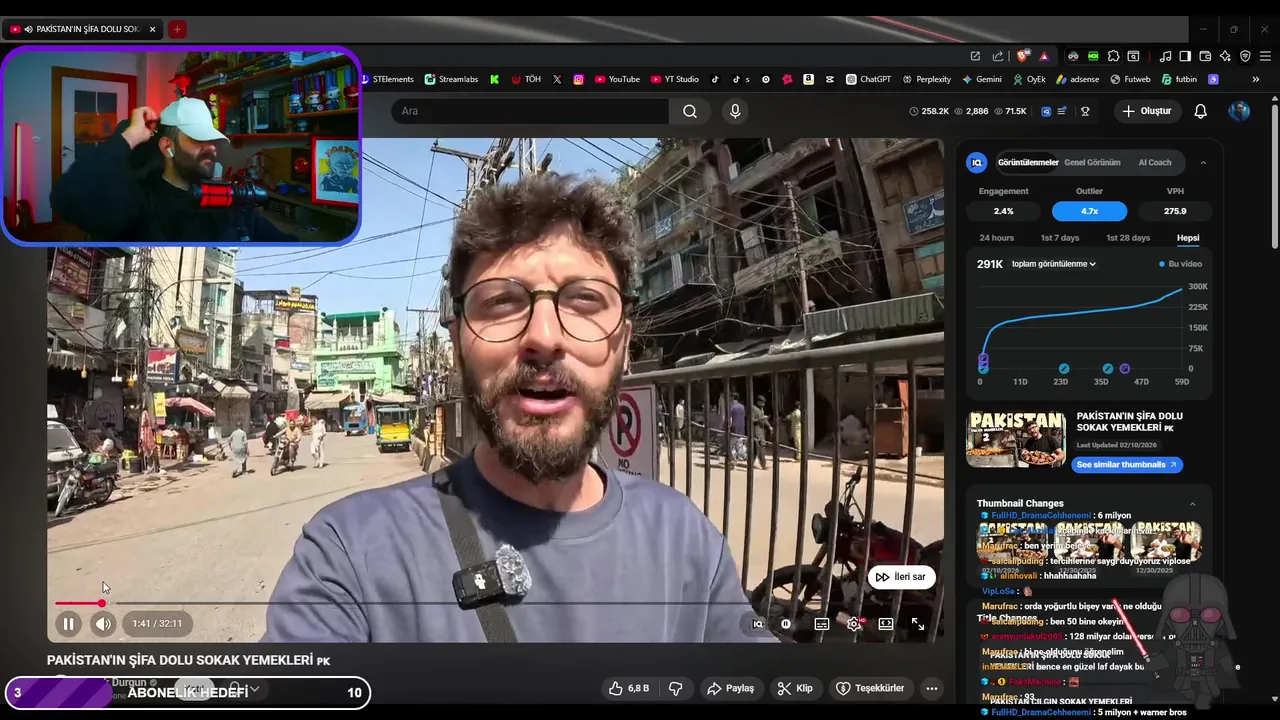Open the notifications bell
Image resolution: width=1280 pixels, height=720 pixels.
[x=1201, y=111]
